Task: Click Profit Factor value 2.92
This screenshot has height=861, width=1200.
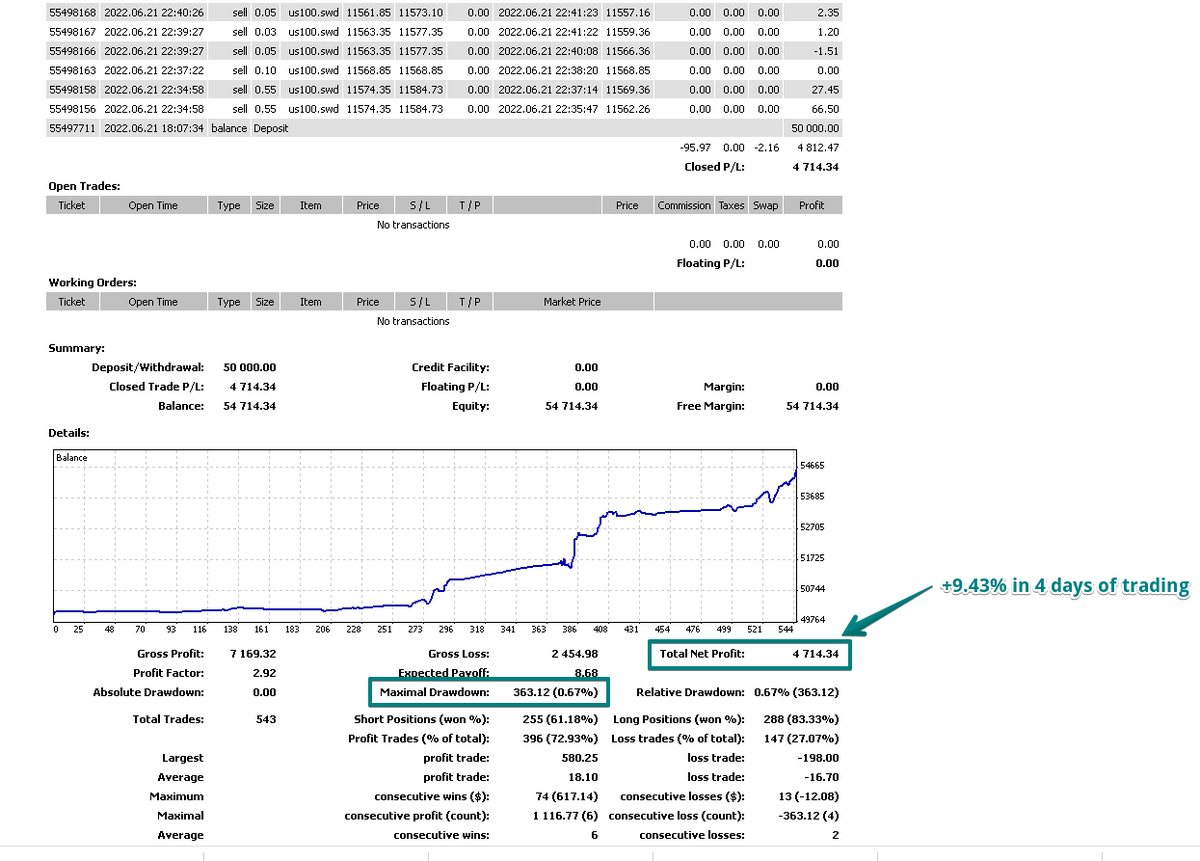Action: (x=265, y=673)
